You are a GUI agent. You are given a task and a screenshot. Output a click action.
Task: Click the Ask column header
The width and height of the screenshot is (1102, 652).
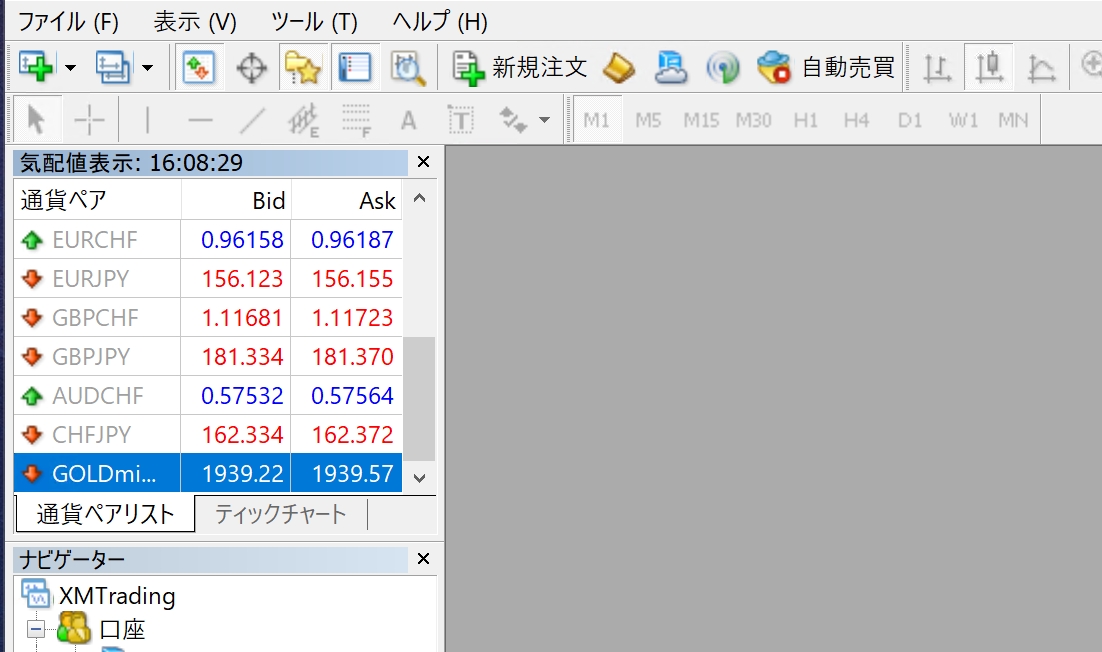tap(347, 200)
